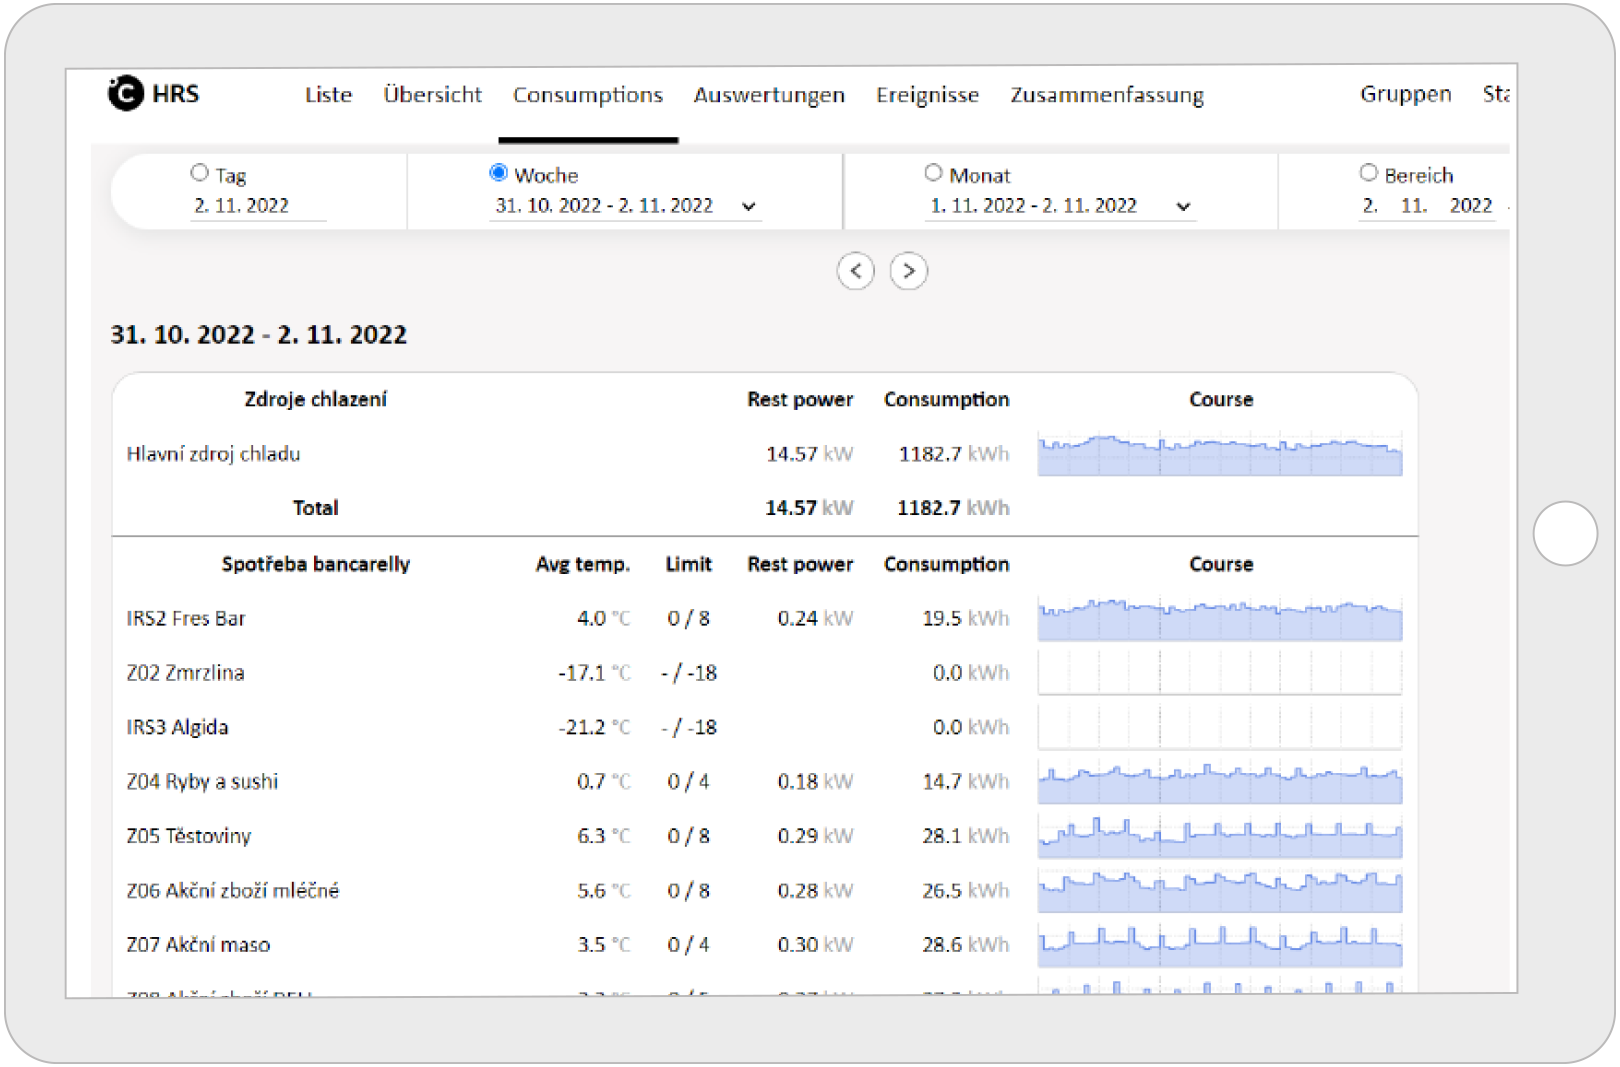1620x1067 pixels.
Task: Go to next week arrow
Action: click(x=908, y=271)
